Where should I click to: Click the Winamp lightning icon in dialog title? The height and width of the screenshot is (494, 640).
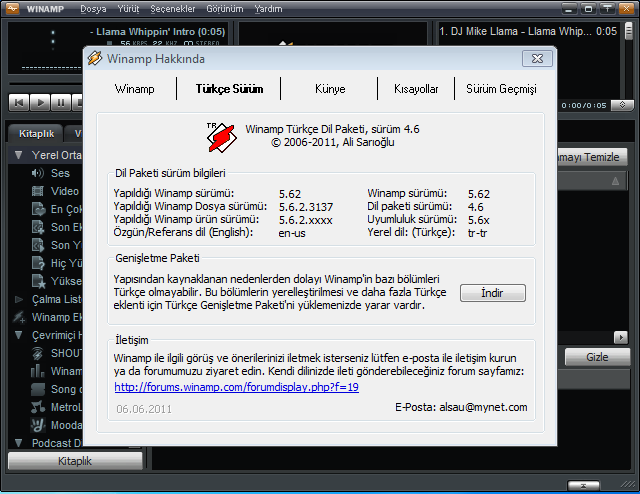pos(95,58)
